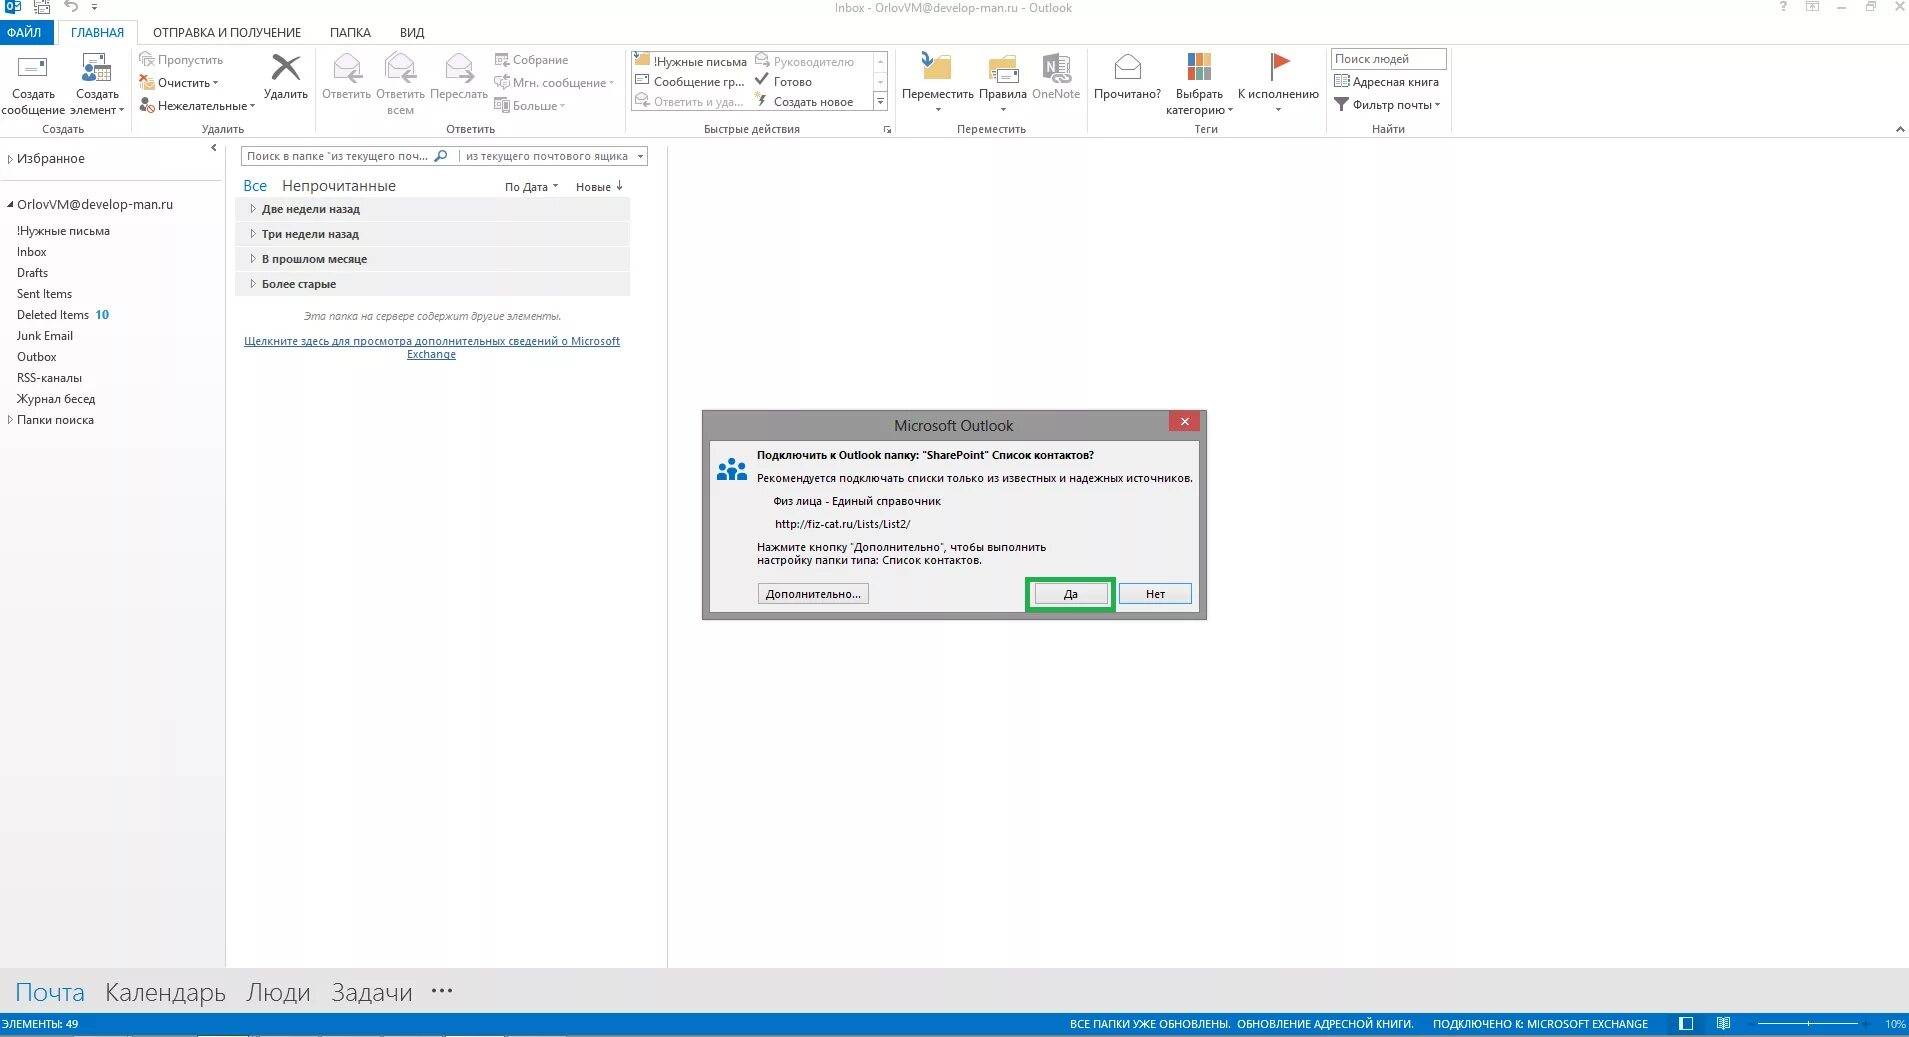Click the Поиск людей field
Screen dimensions: 1909x1037
point(1388,59)
